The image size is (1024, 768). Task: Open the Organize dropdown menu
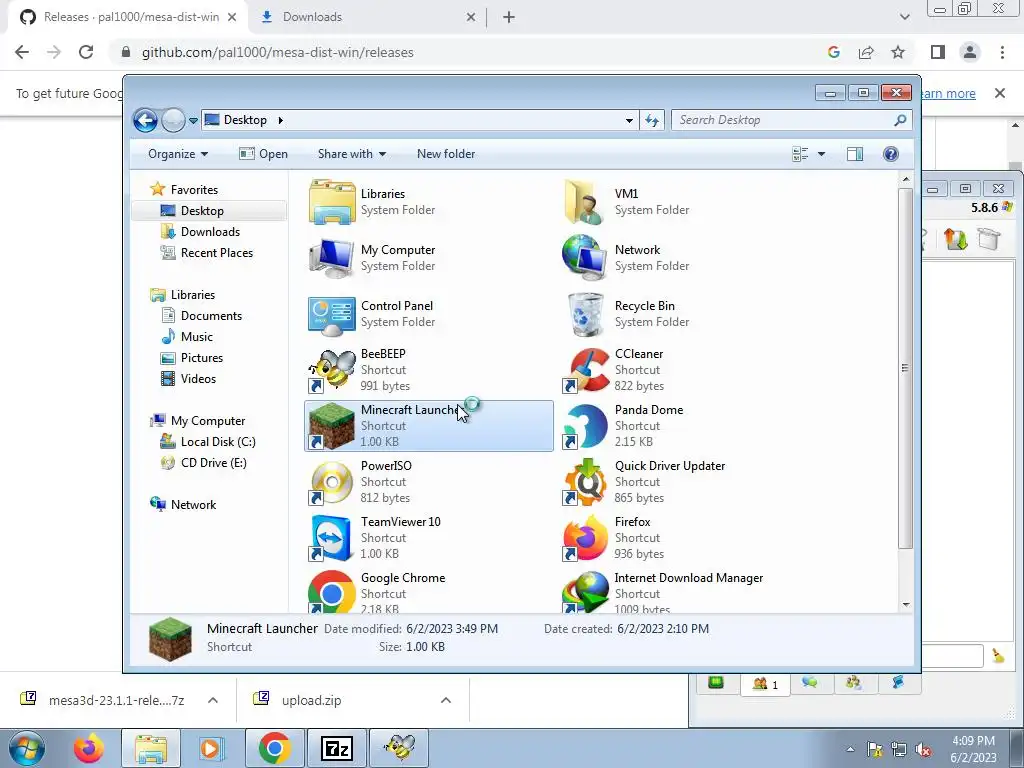178,154
